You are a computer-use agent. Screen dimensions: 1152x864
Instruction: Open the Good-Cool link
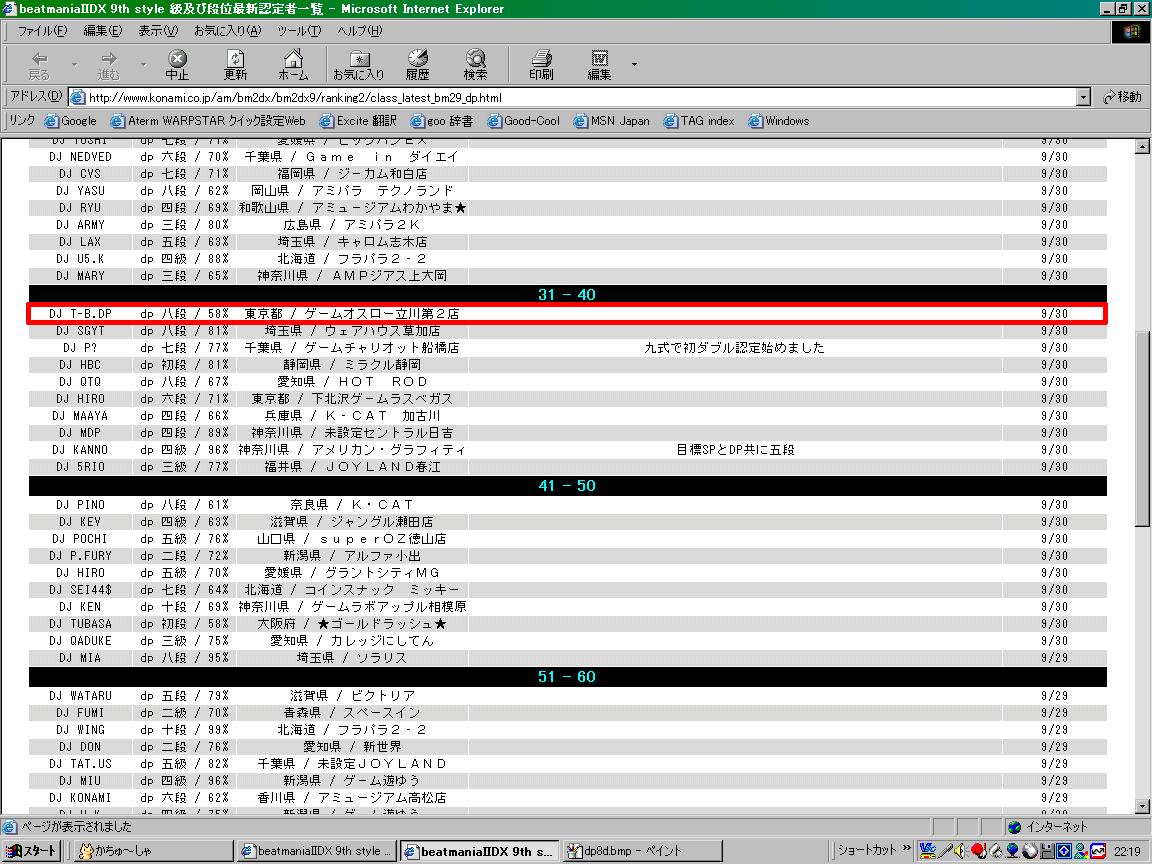point(523,120)
